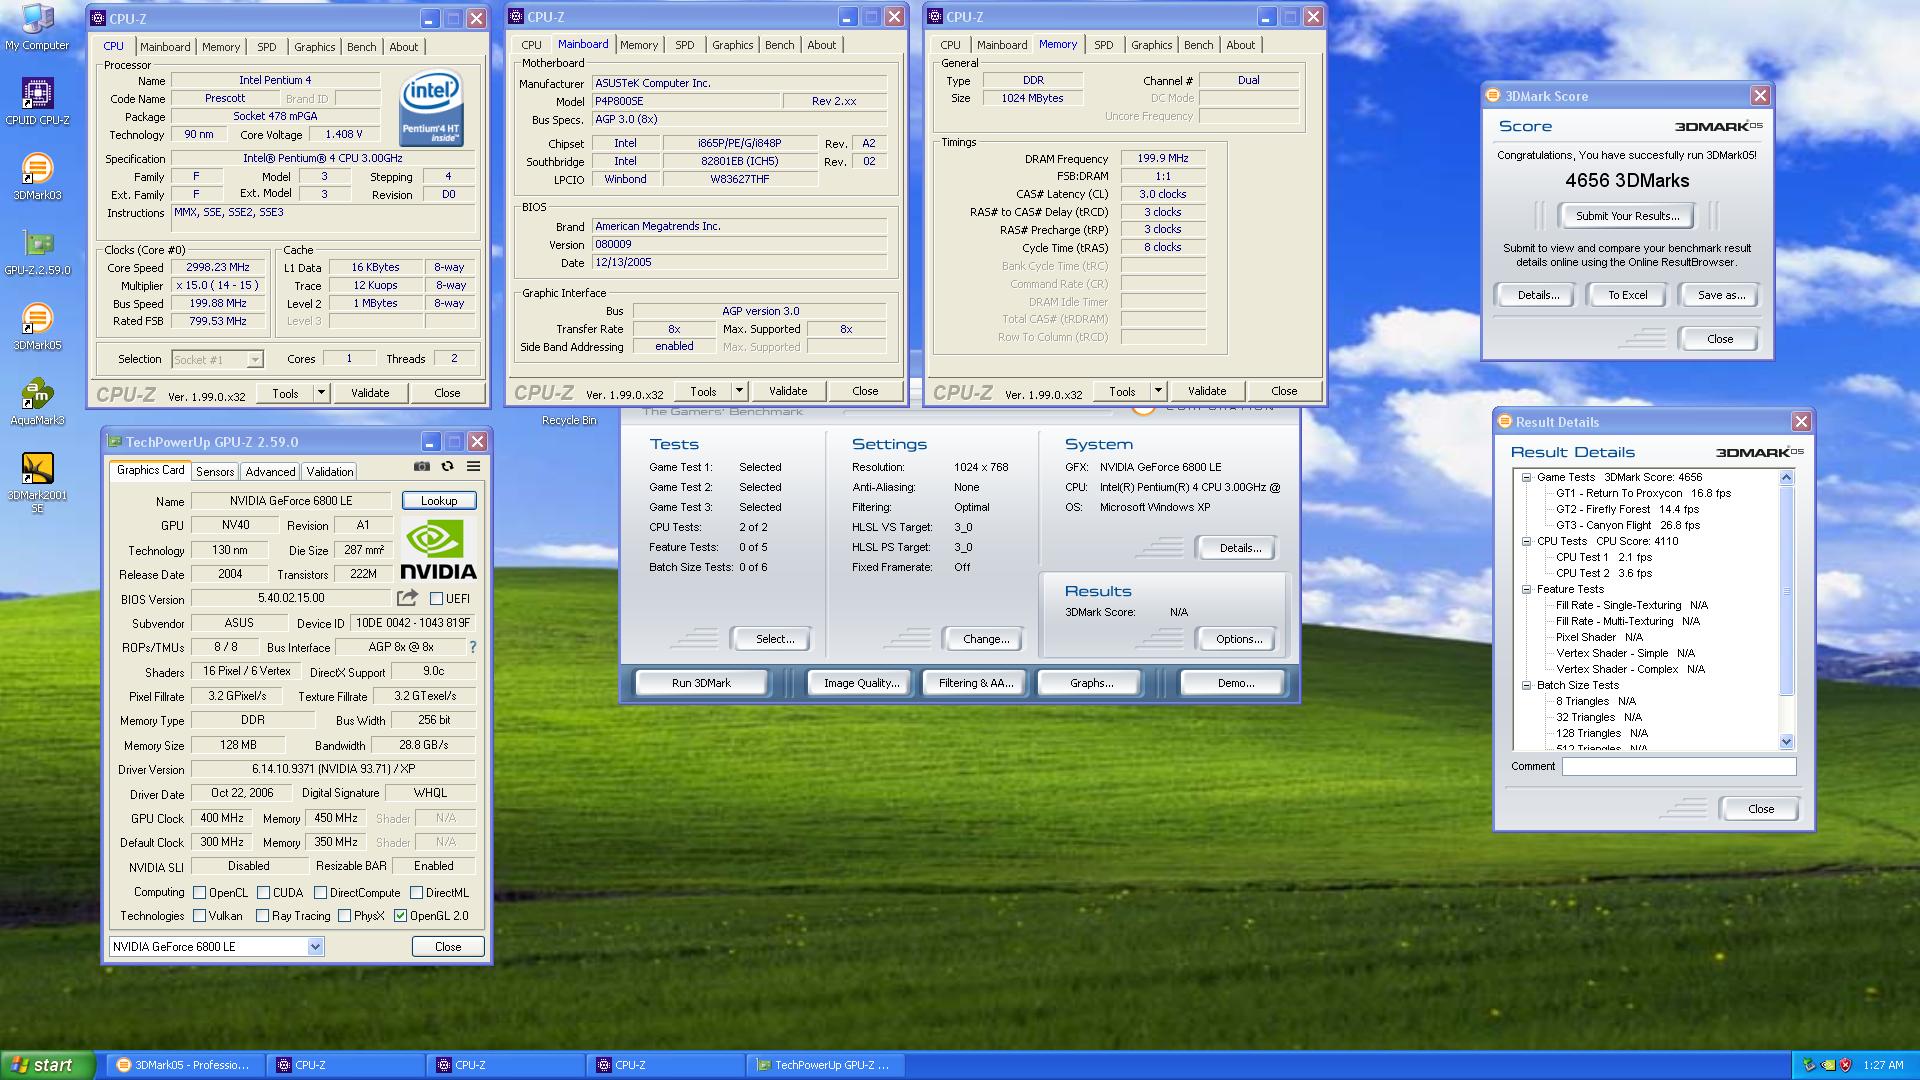Click the Windows start button
The image size is (1920, 1080).
[47, 1065]
